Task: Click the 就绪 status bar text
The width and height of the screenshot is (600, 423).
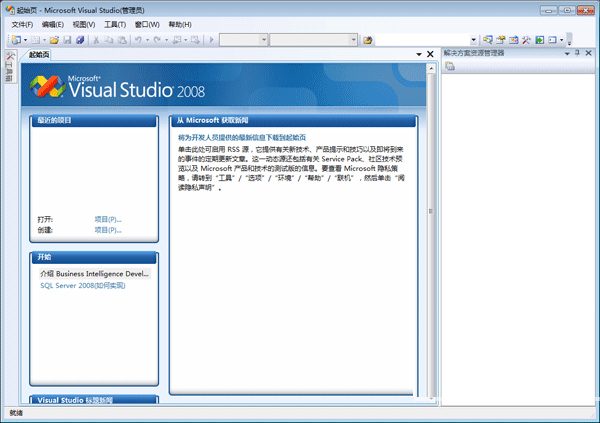Action: click(x=16, y=413)
